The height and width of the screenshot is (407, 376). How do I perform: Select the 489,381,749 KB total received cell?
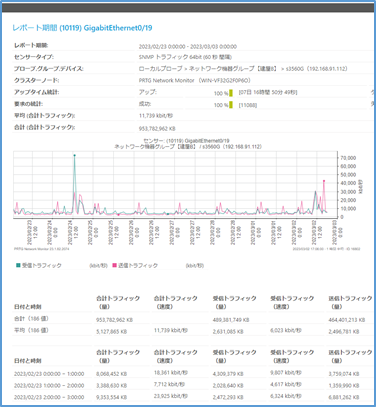(231, 320)
